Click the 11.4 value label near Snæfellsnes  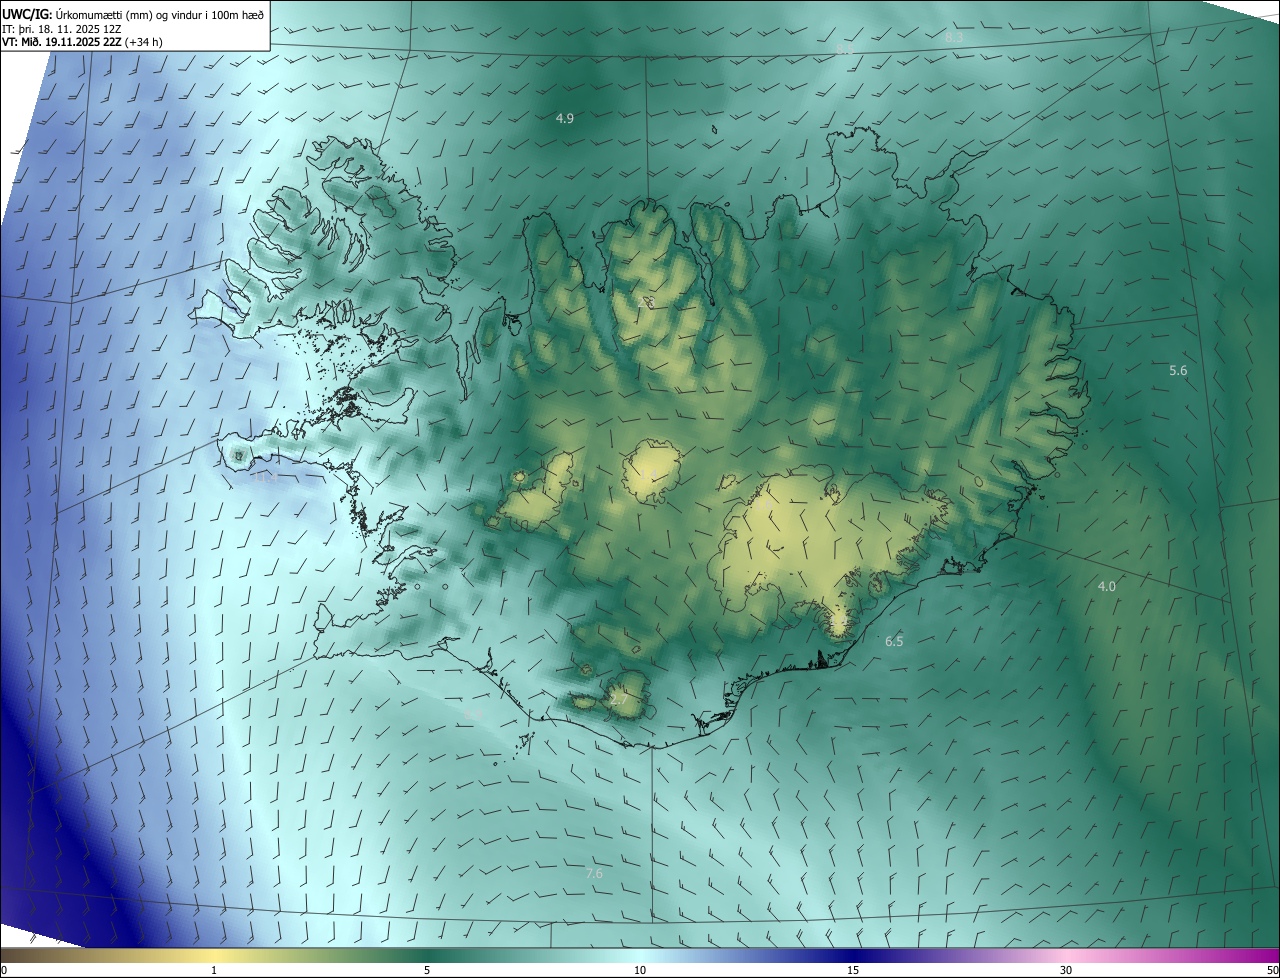tap(266, 478)
